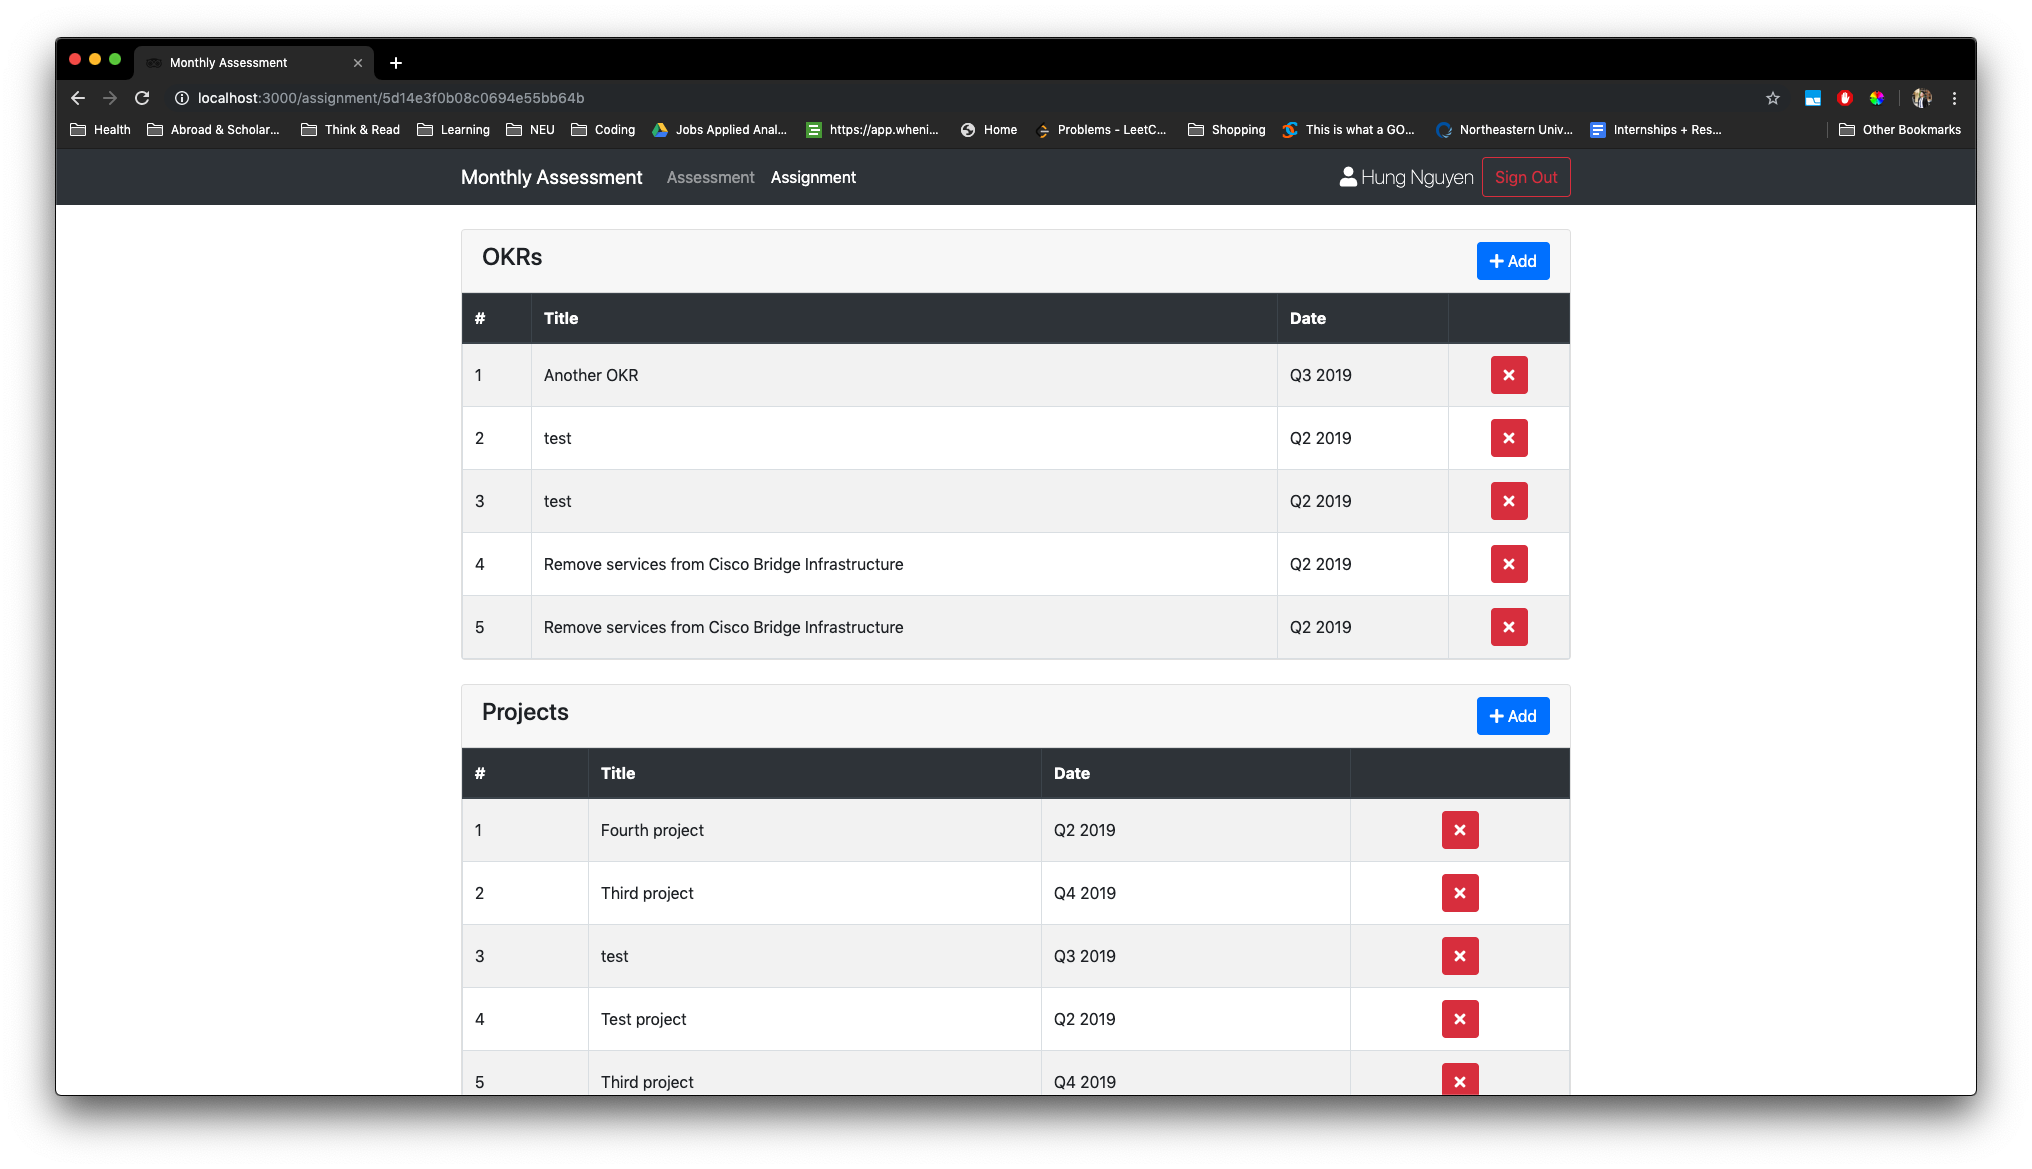Screen dimensions: 2032x1169
Task: Expand the Learning bookmarks folder
Action: pyautogui.click(x=453, y=130)
